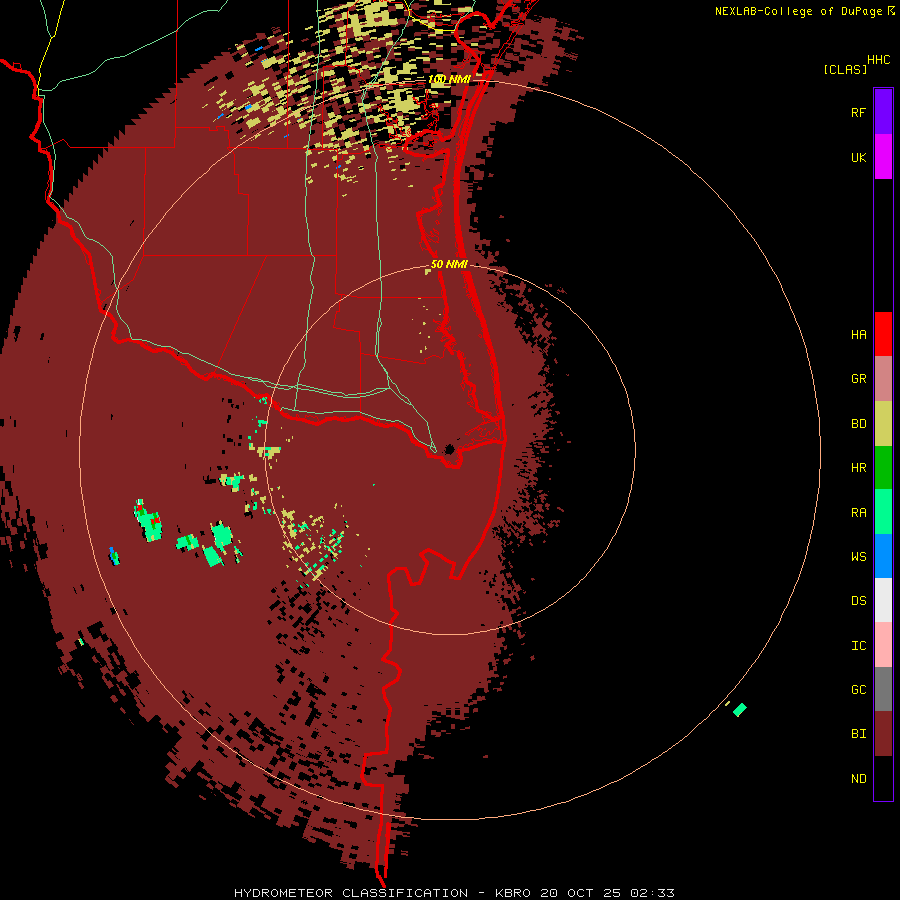Click the WS legend label
The width and height of the screenshot is (900, 900).
coord(858,556)
